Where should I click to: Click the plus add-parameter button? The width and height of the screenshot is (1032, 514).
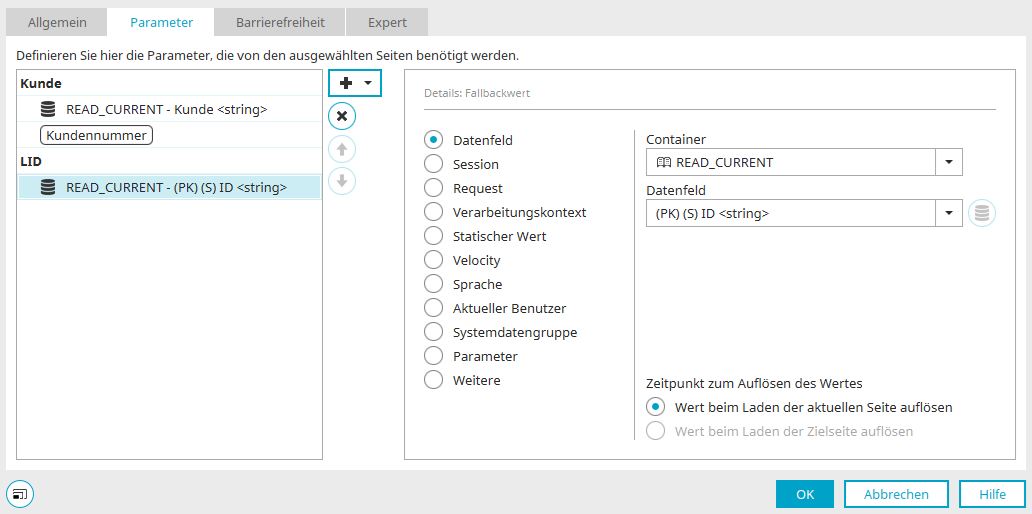[346, 84]
